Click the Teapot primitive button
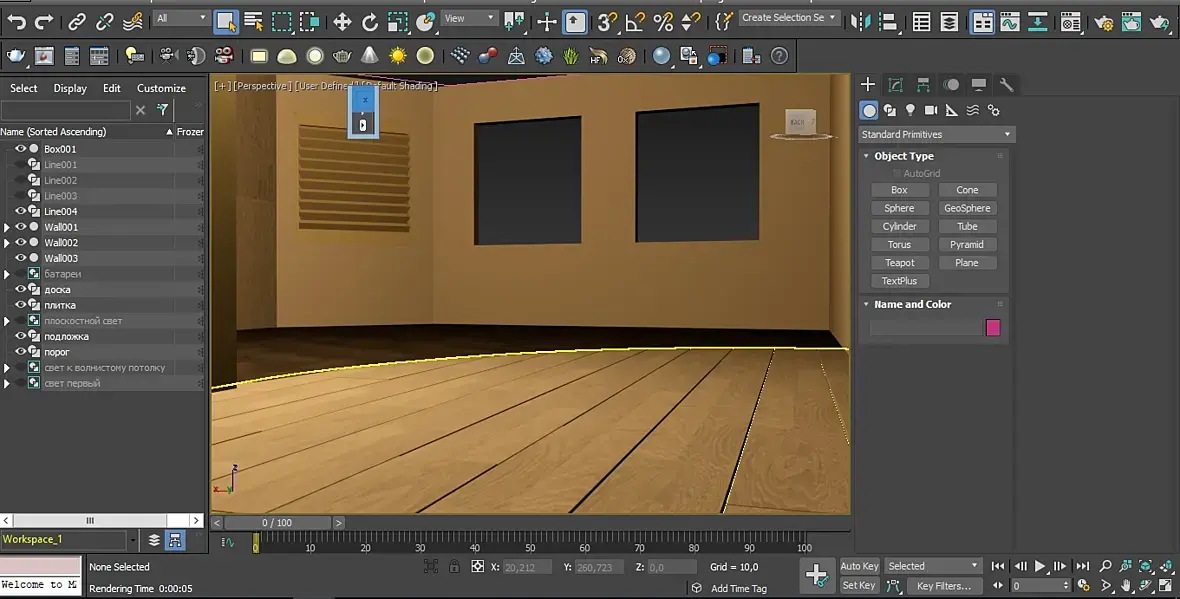Screen dimensions: 1180x599 899,263
